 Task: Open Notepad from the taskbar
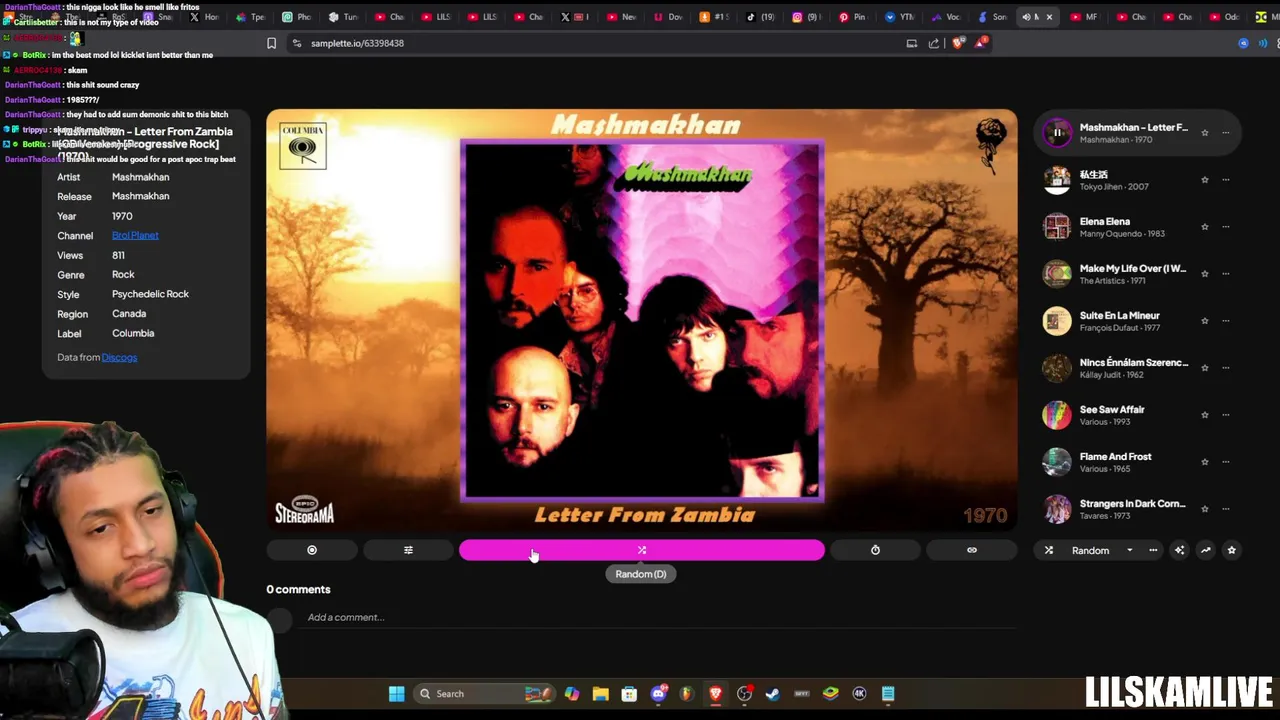[x=888, y=693]
